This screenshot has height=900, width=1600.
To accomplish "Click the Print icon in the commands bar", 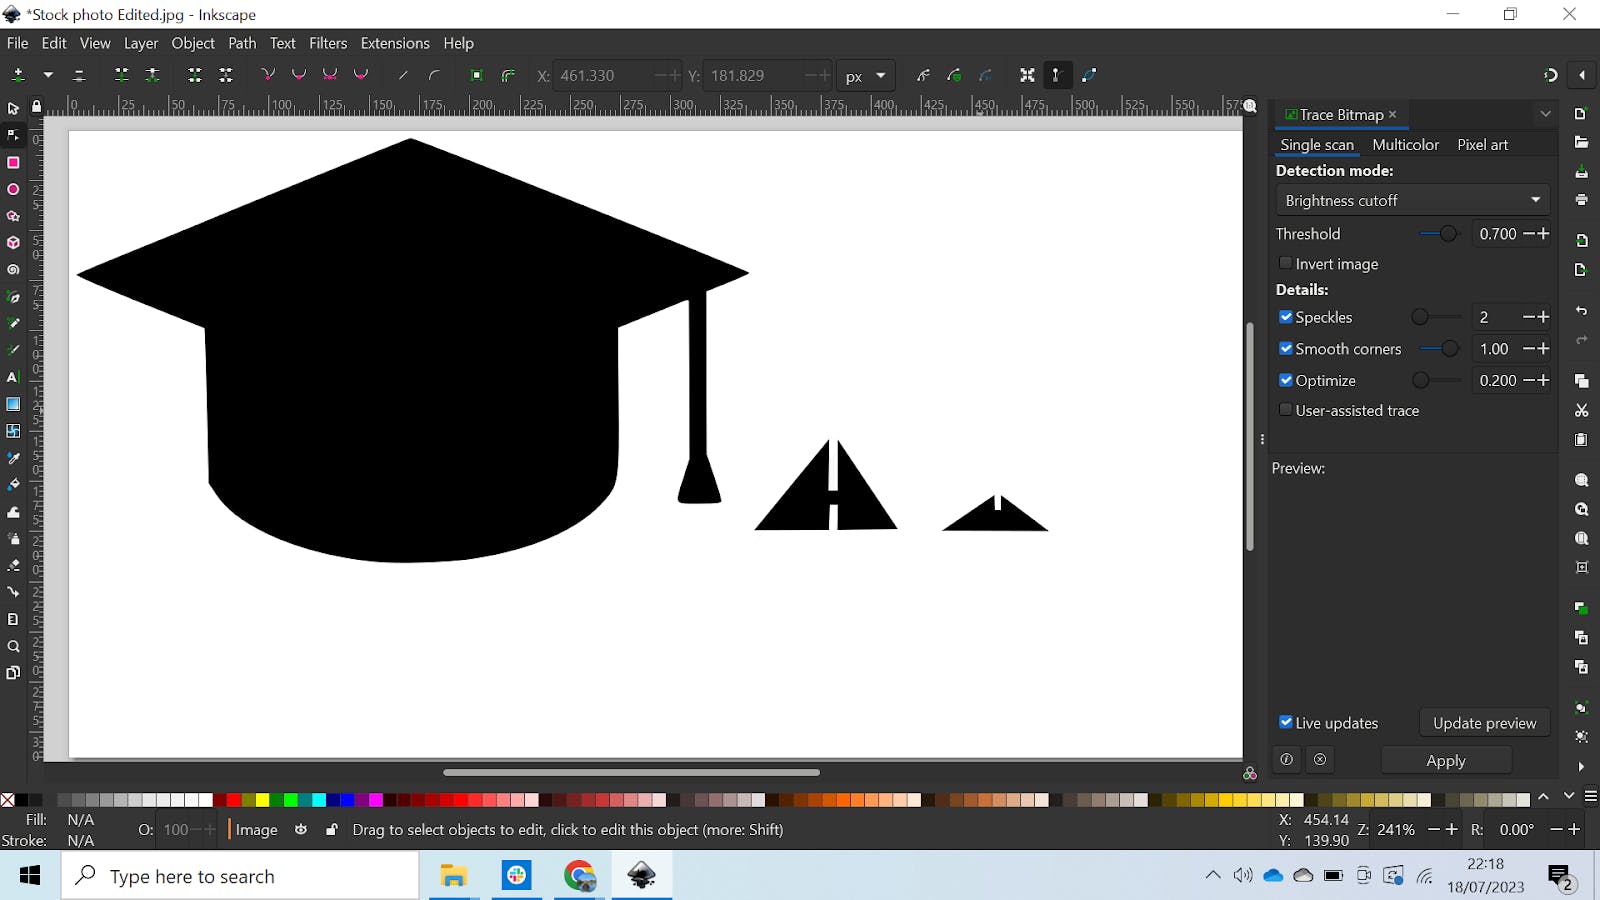I will (x=1581, y=200).
